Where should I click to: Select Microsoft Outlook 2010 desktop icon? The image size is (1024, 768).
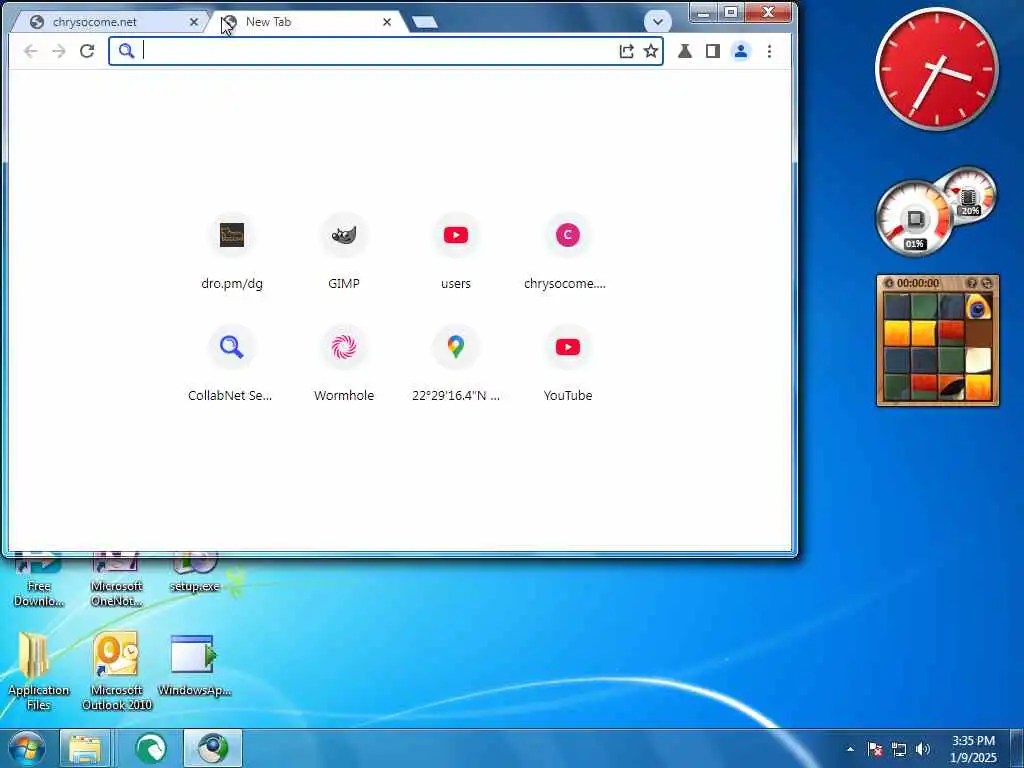(x=116, y=671)
